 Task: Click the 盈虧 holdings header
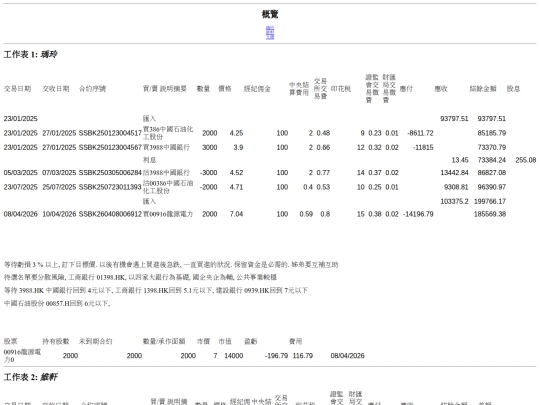[250, 341]
